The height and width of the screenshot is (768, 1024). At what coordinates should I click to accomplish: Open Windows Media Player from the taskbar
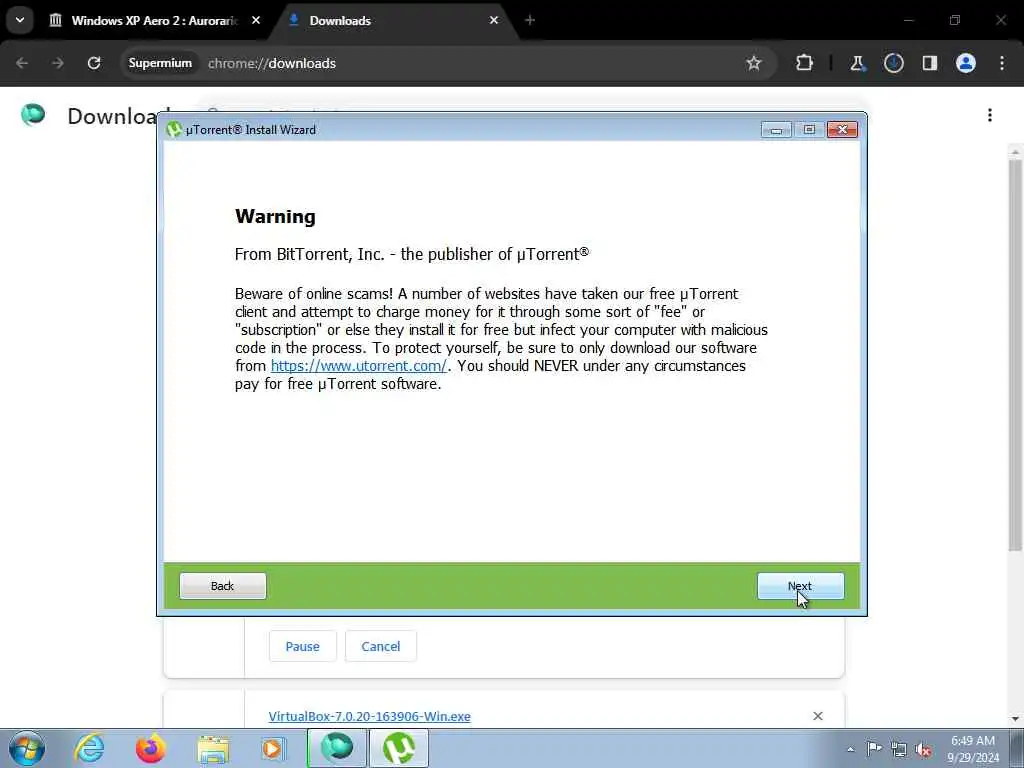pyautogui.click(x=273, y=748)
